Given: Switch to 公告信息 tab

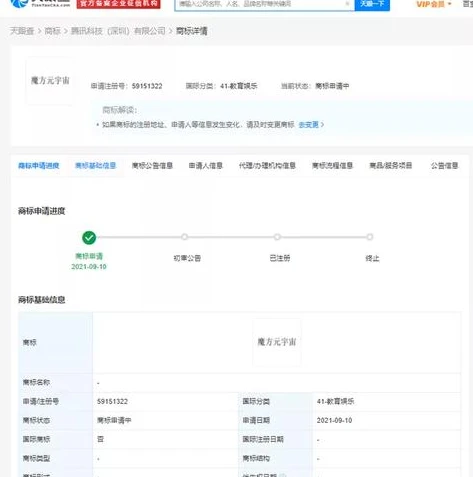Looking at the screenshot, I should (444, 166).
